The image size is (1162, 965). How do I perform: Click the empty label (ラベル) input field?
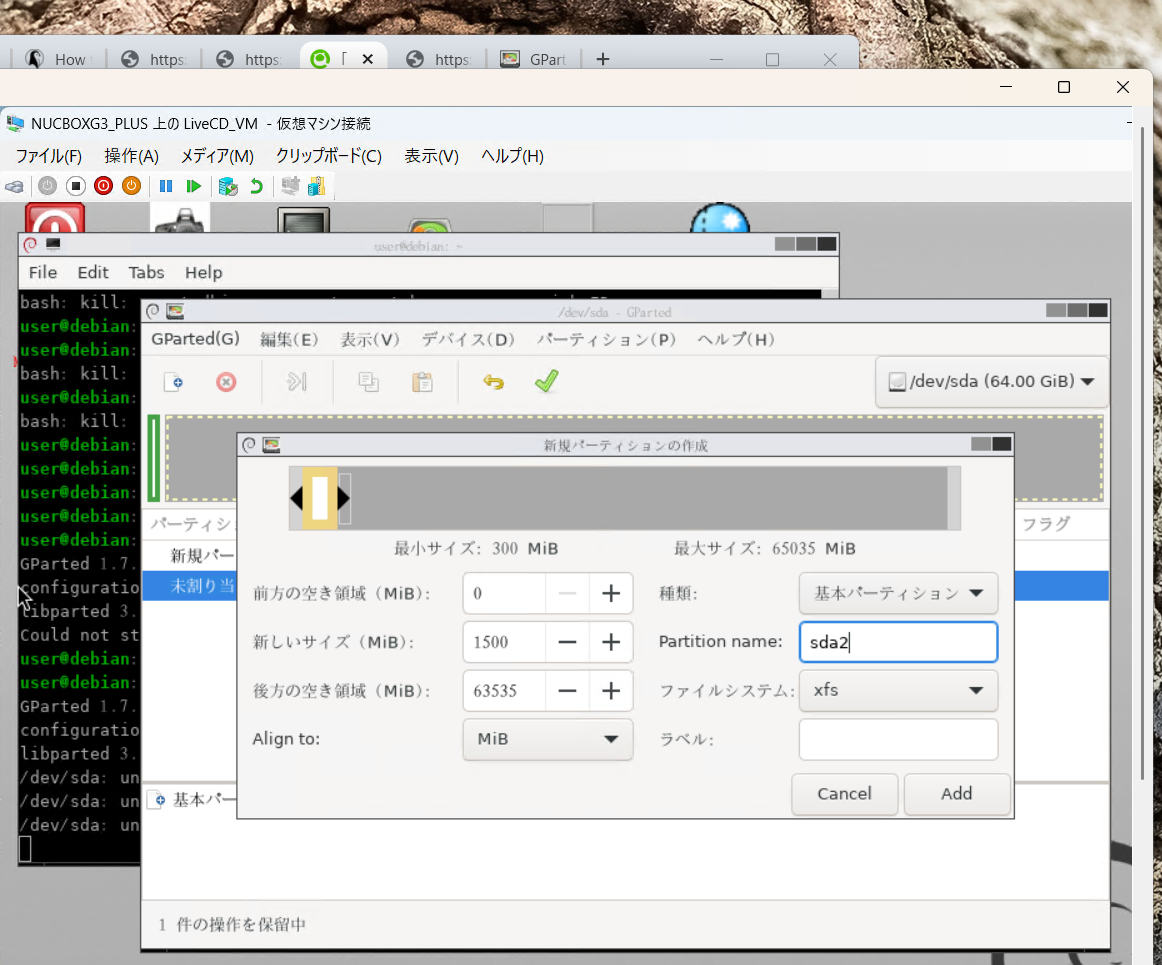pyautogui.click(x=898, y=739)
